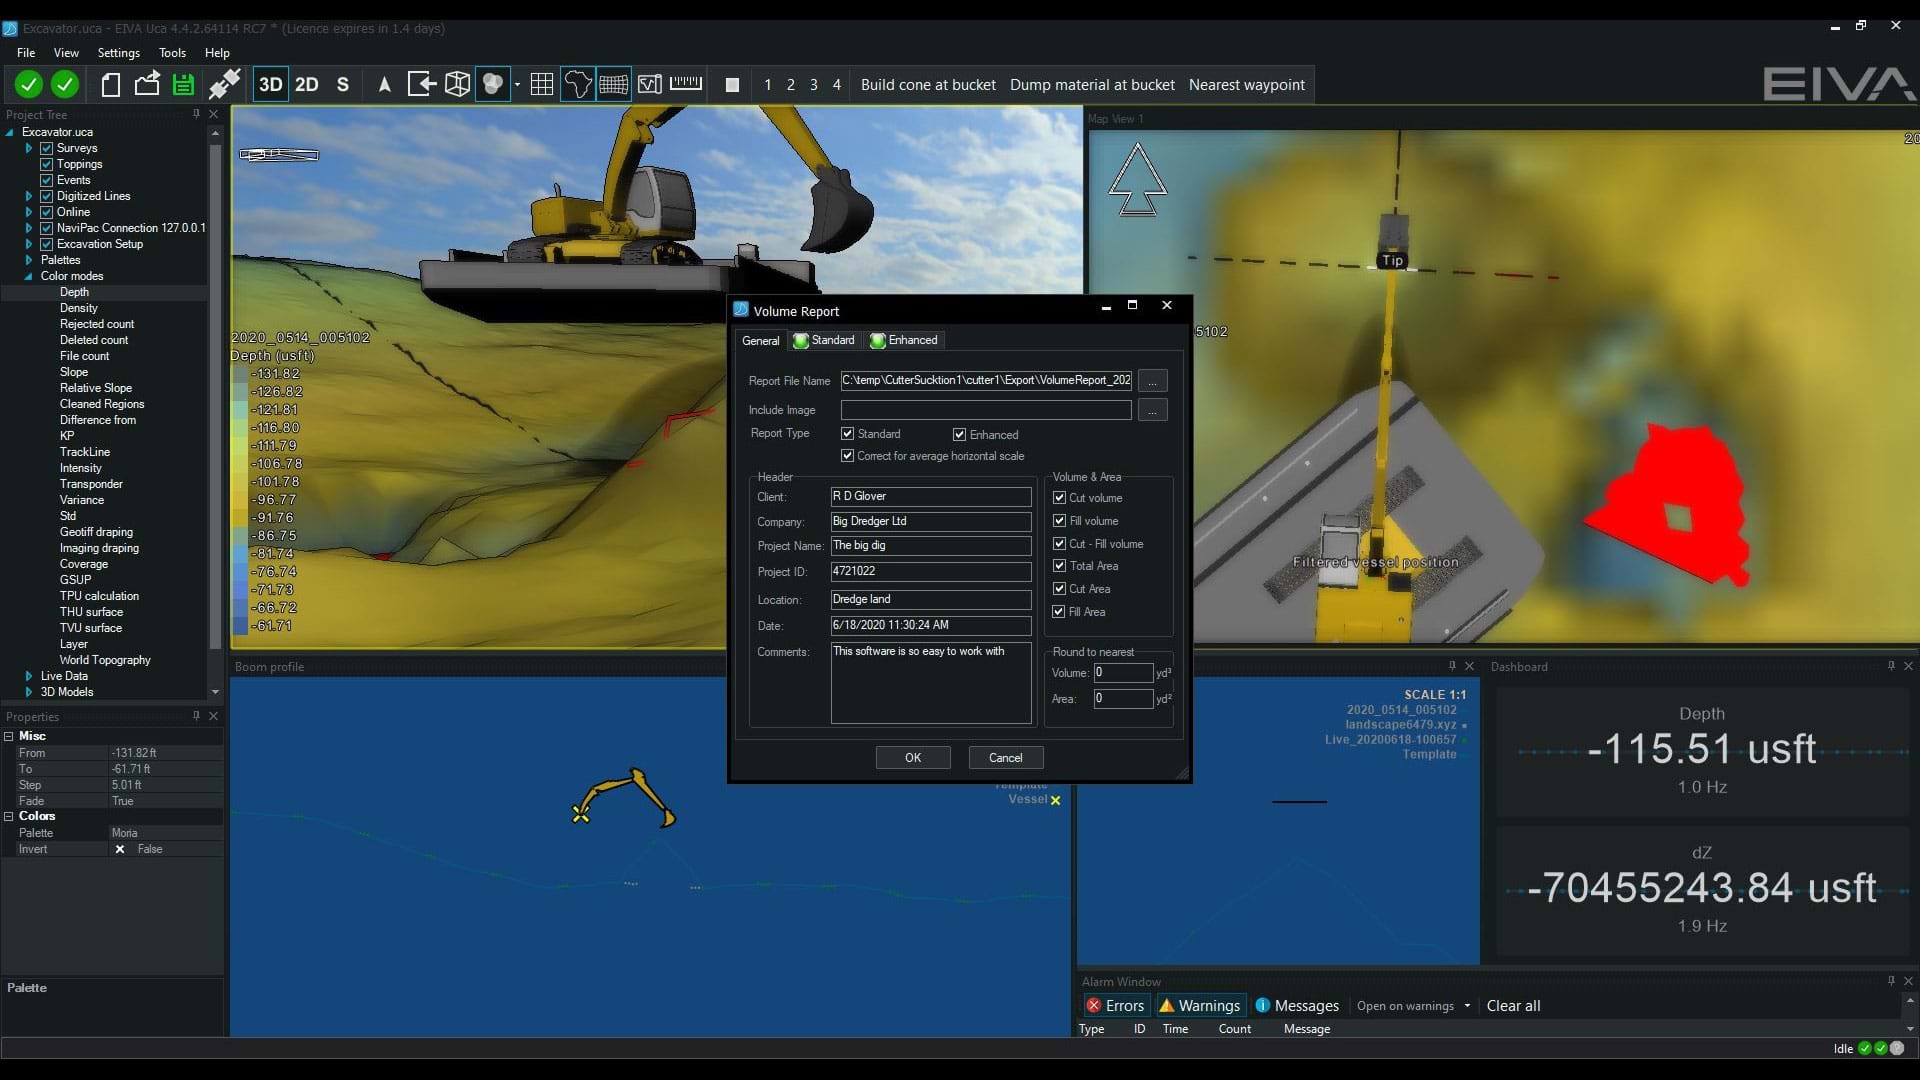Select General tab in Volume Report

point(760,341)
